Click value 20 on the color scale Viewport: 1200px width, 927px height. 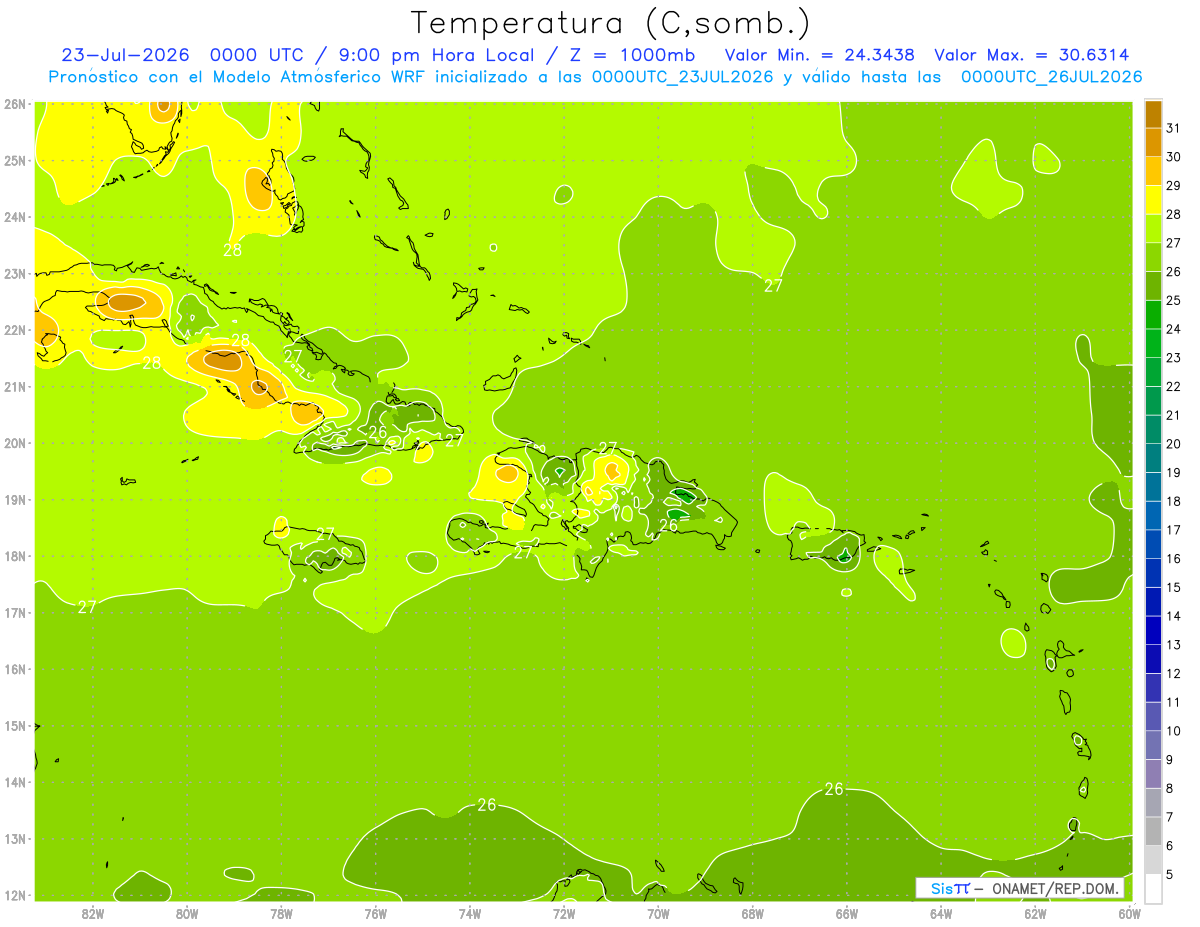[x=1173, y=444]
